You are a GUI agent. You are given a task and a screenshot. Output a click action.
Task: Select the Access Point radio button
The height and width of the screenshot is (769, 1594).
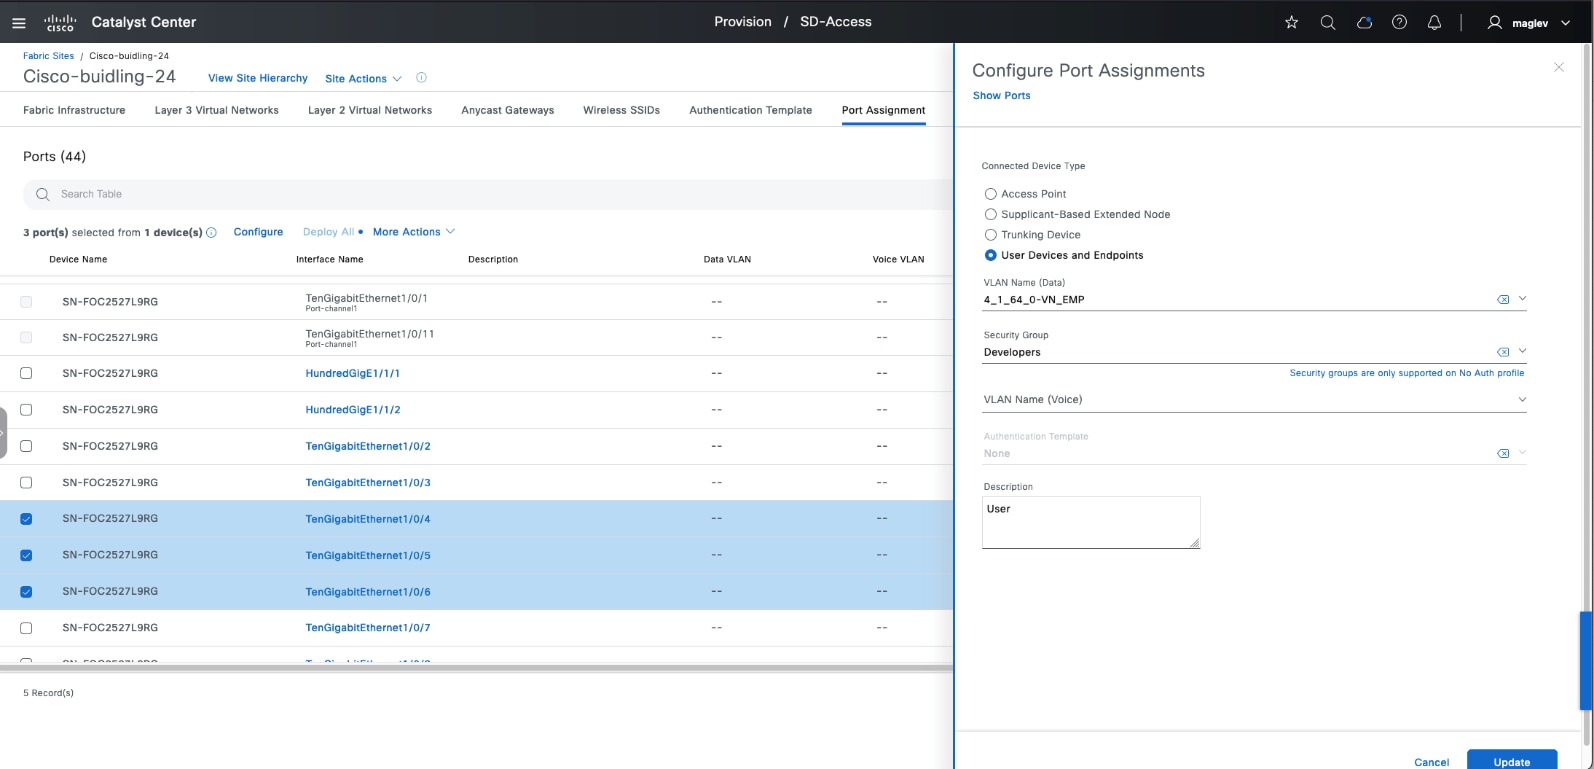(x=990, y=194)
